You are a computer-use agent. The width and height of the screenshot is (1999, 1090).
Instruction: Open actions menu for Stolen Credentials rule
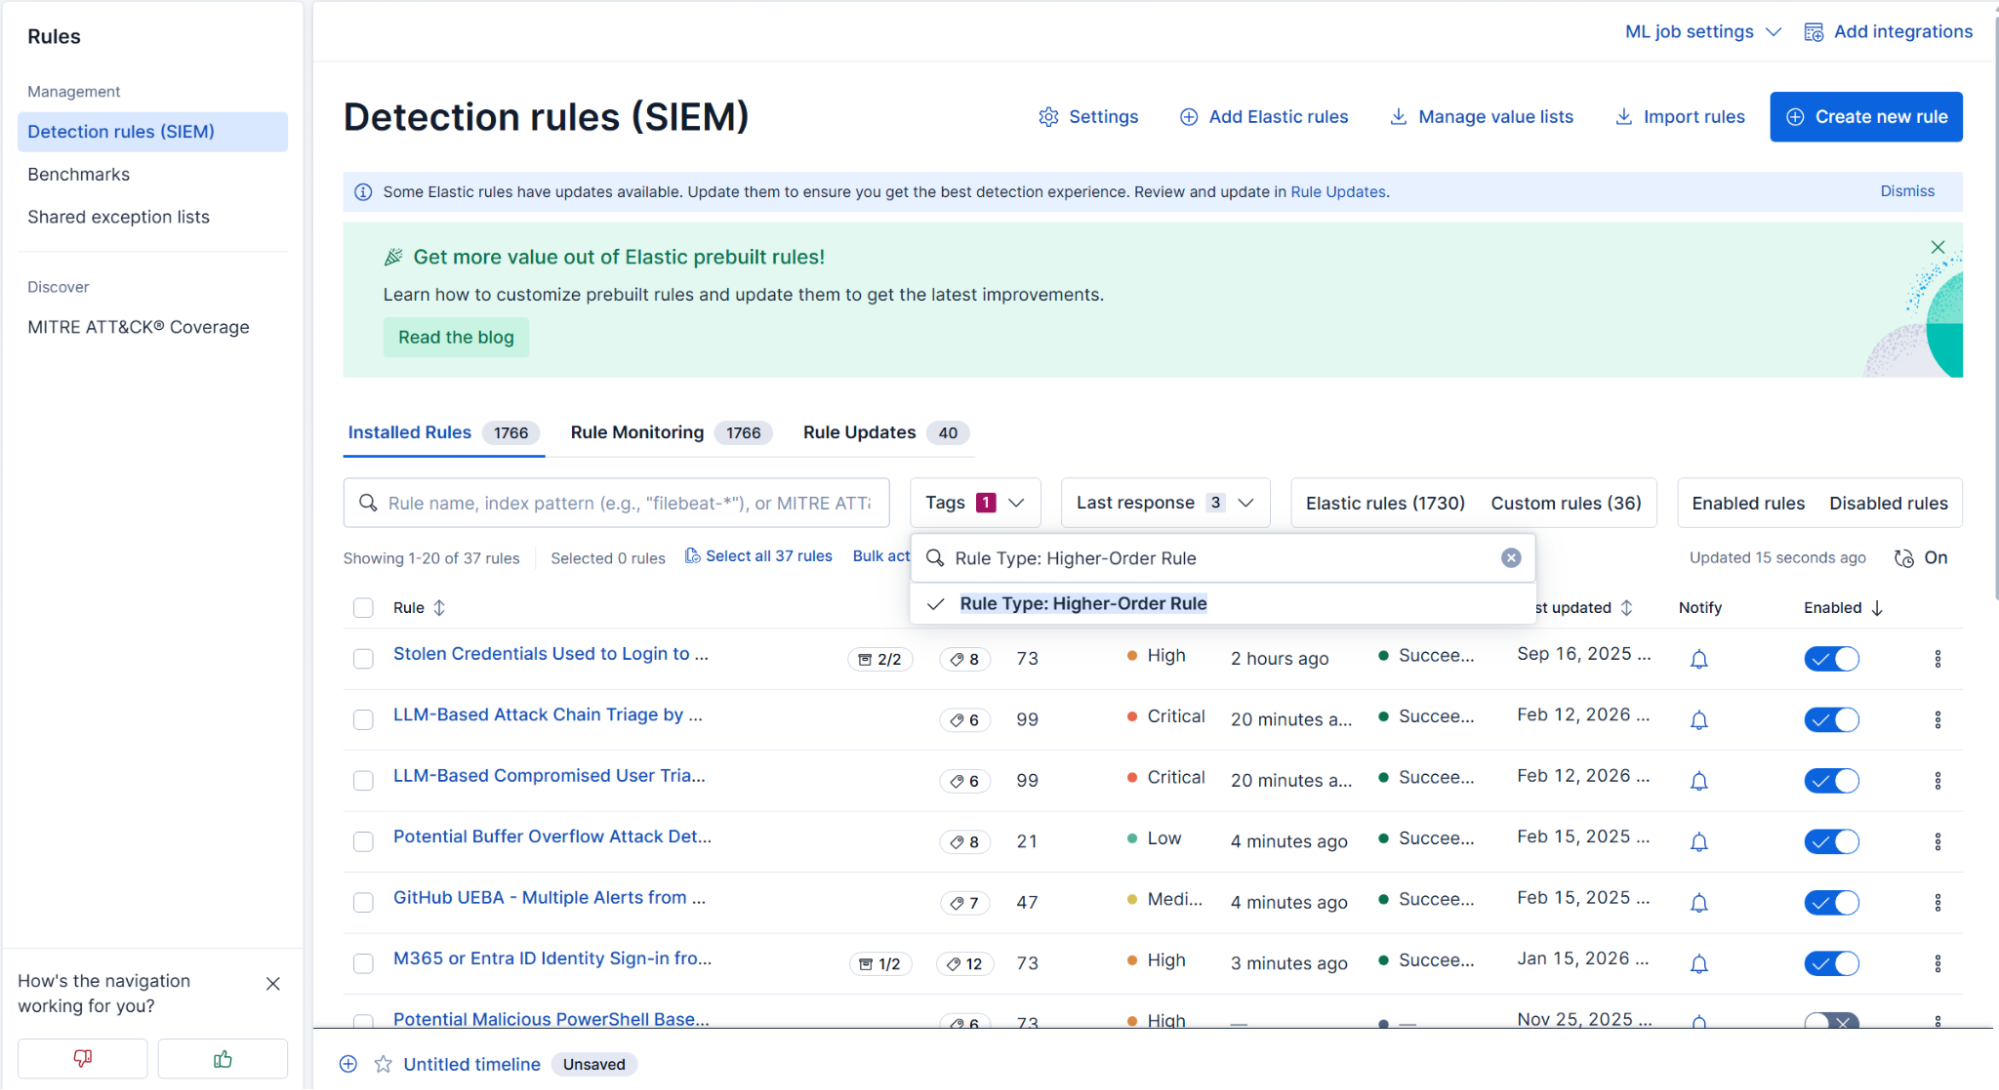point(1937,659)
